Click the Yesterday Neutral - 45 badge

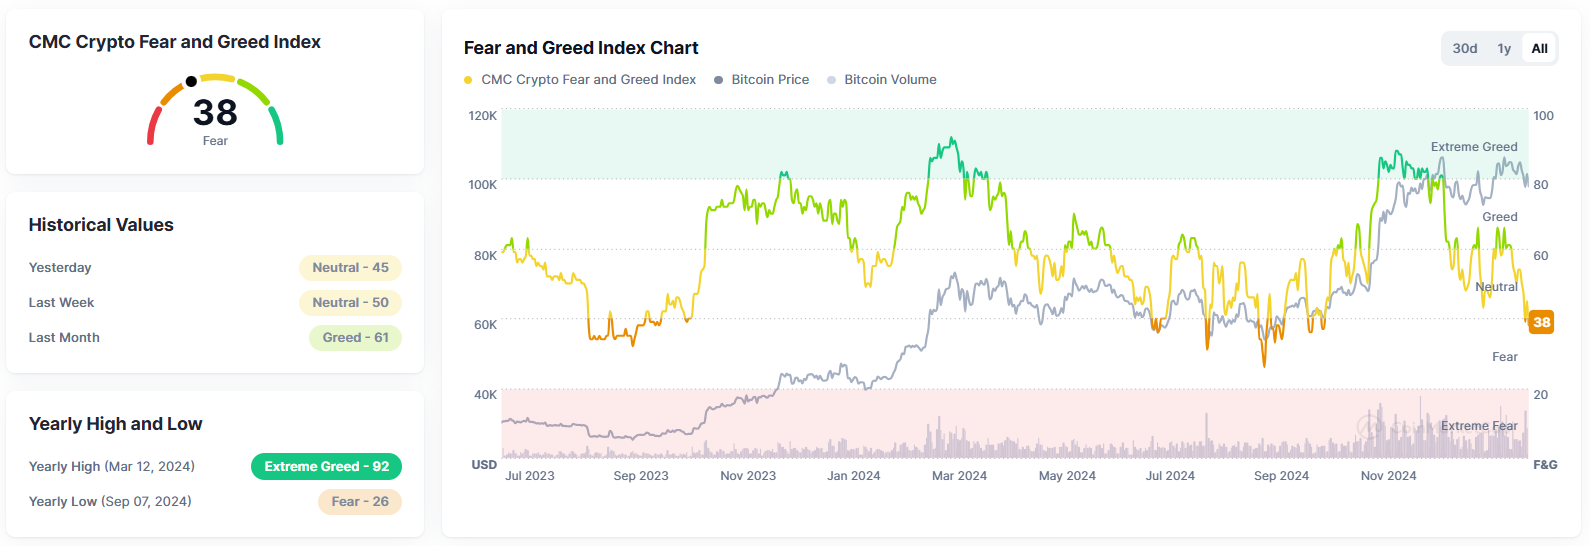(350, 268)
